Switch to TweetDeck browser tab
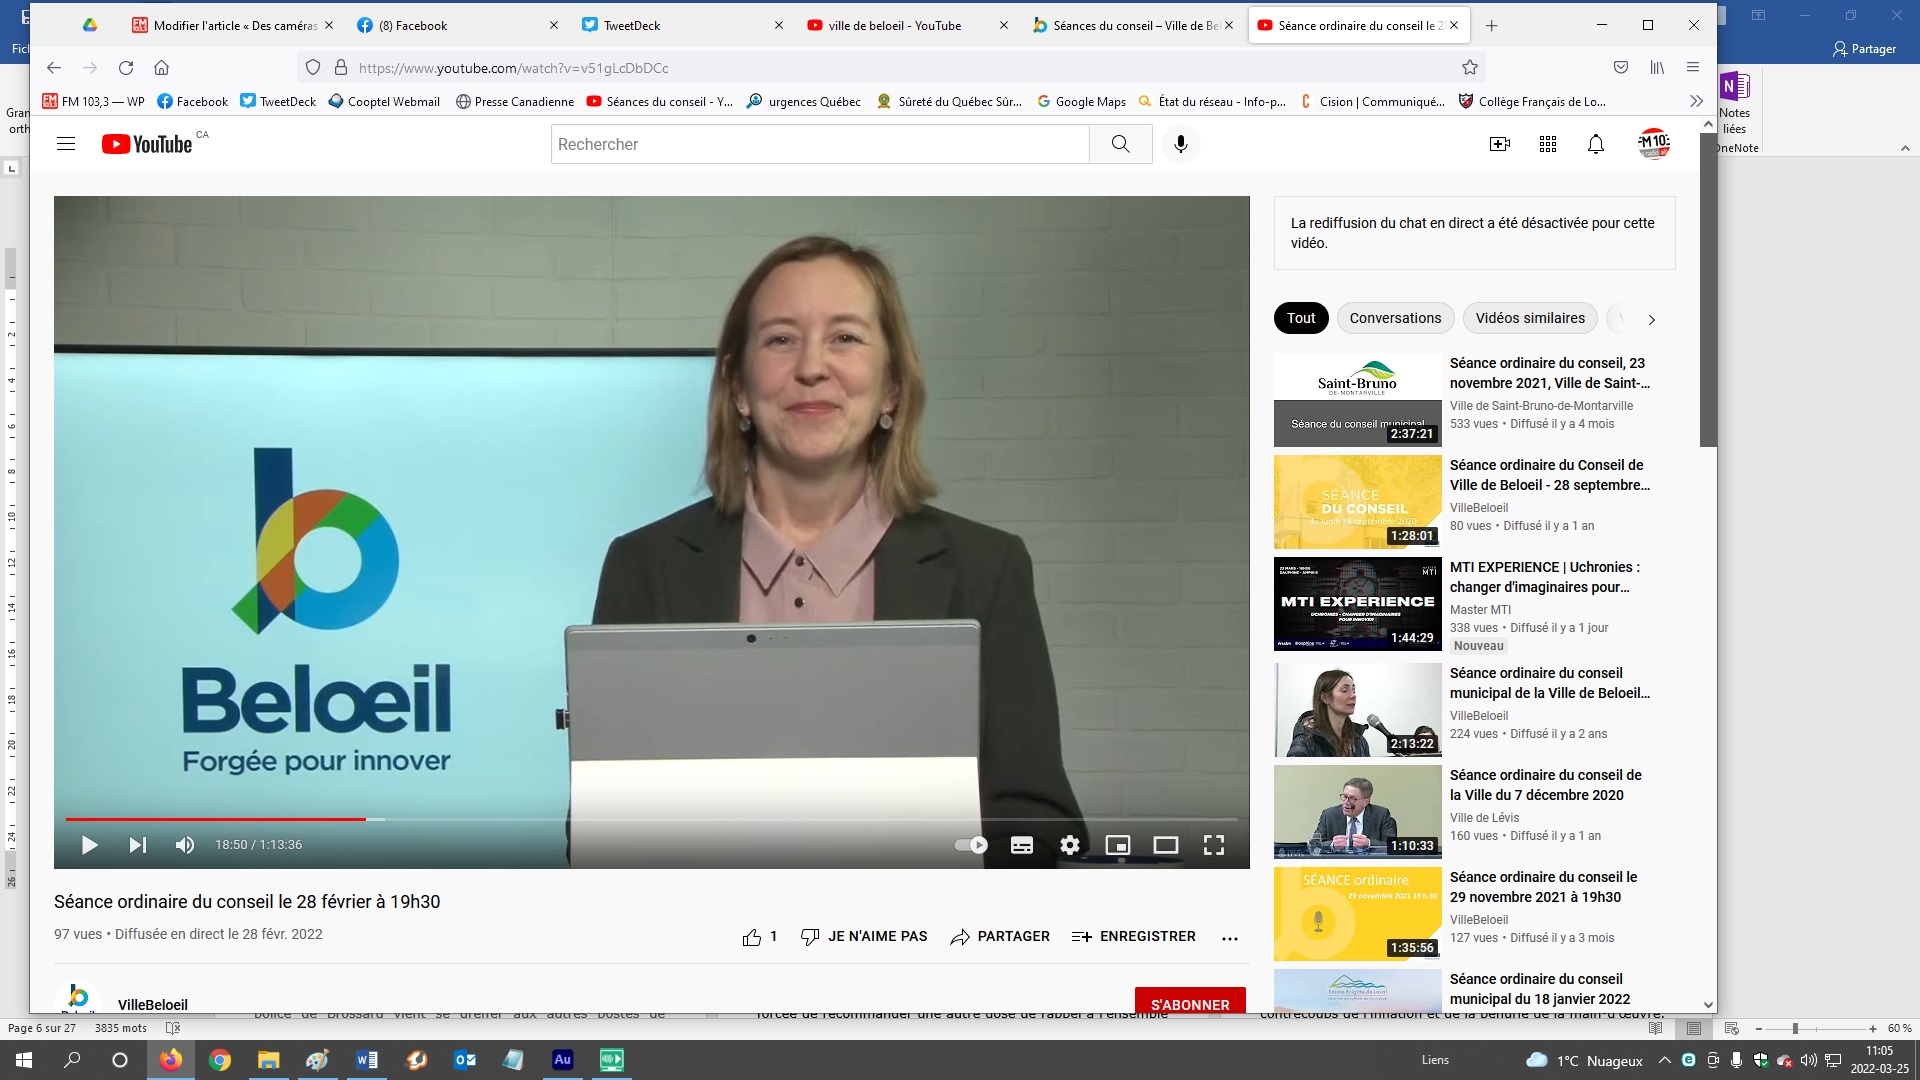The height and width of the screenshot is (1080, 1920). pyautogui.click(x=632, y=25)
